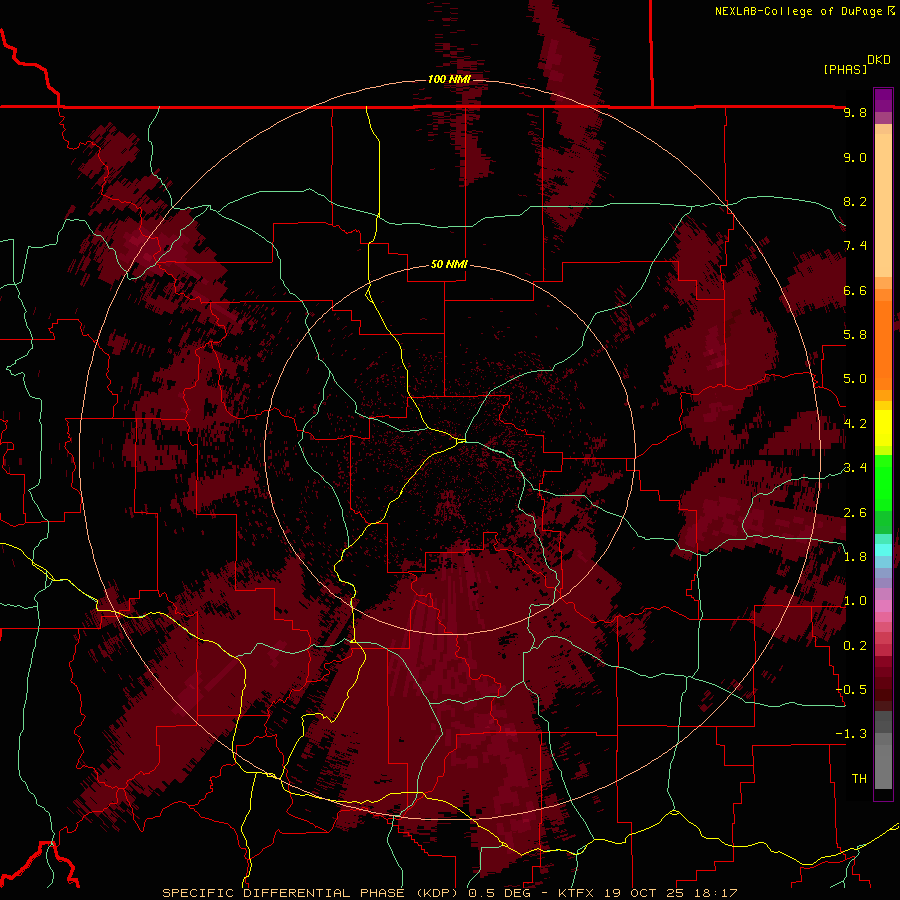The width and height of the screenshot is (900, 900).
Task: Pick the purple segment of the legend bar
Action: [883, 100]
